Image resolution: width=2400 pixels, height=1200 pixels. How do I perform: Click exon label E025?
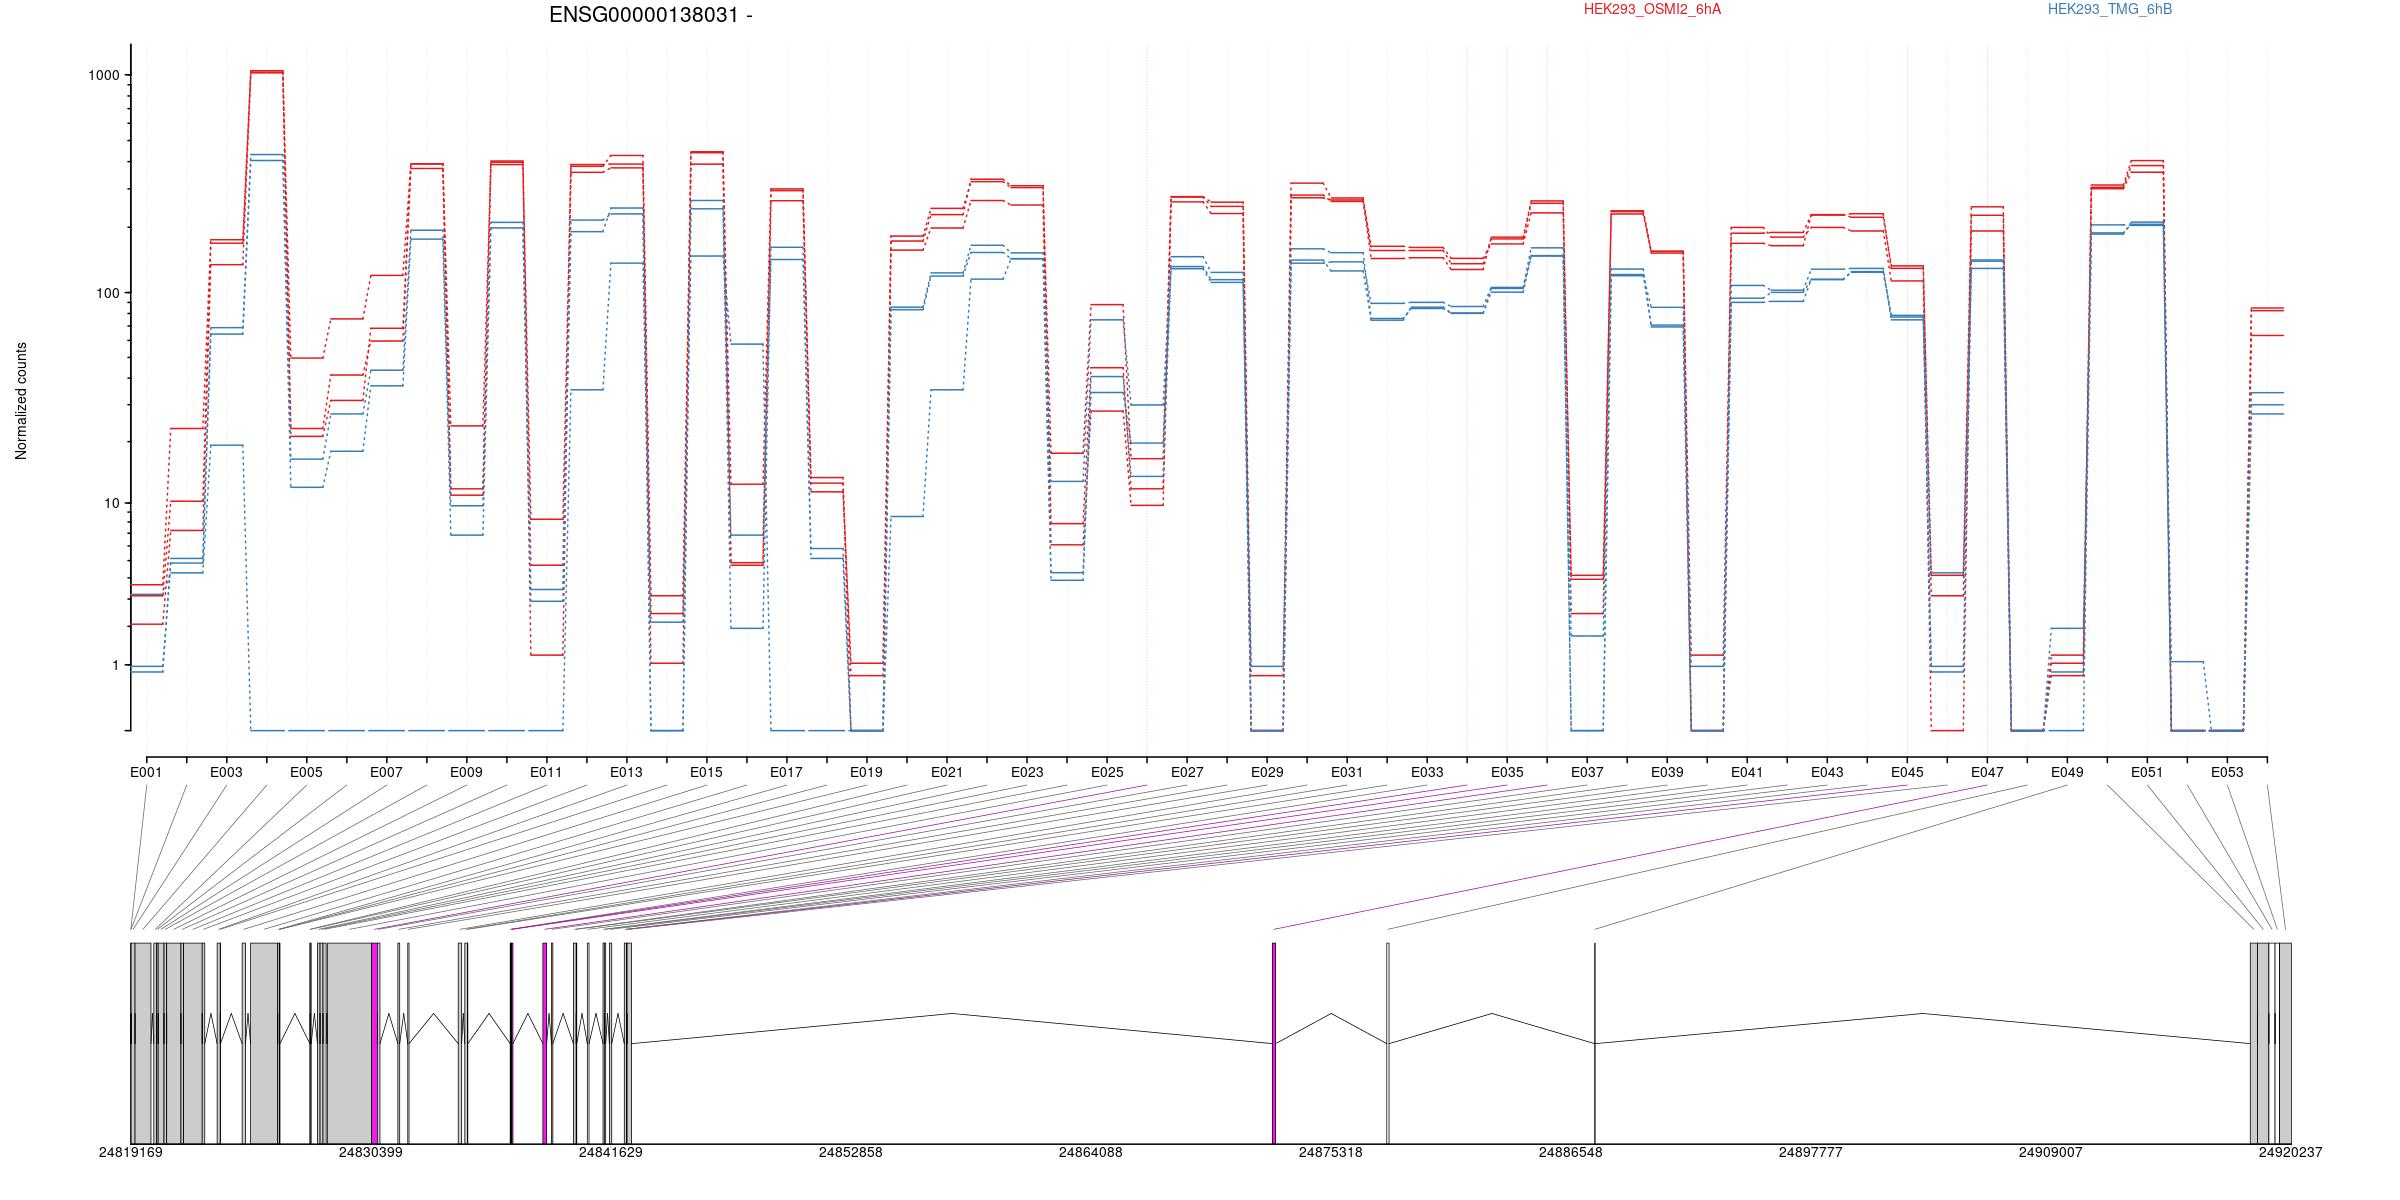(1107, 772)
